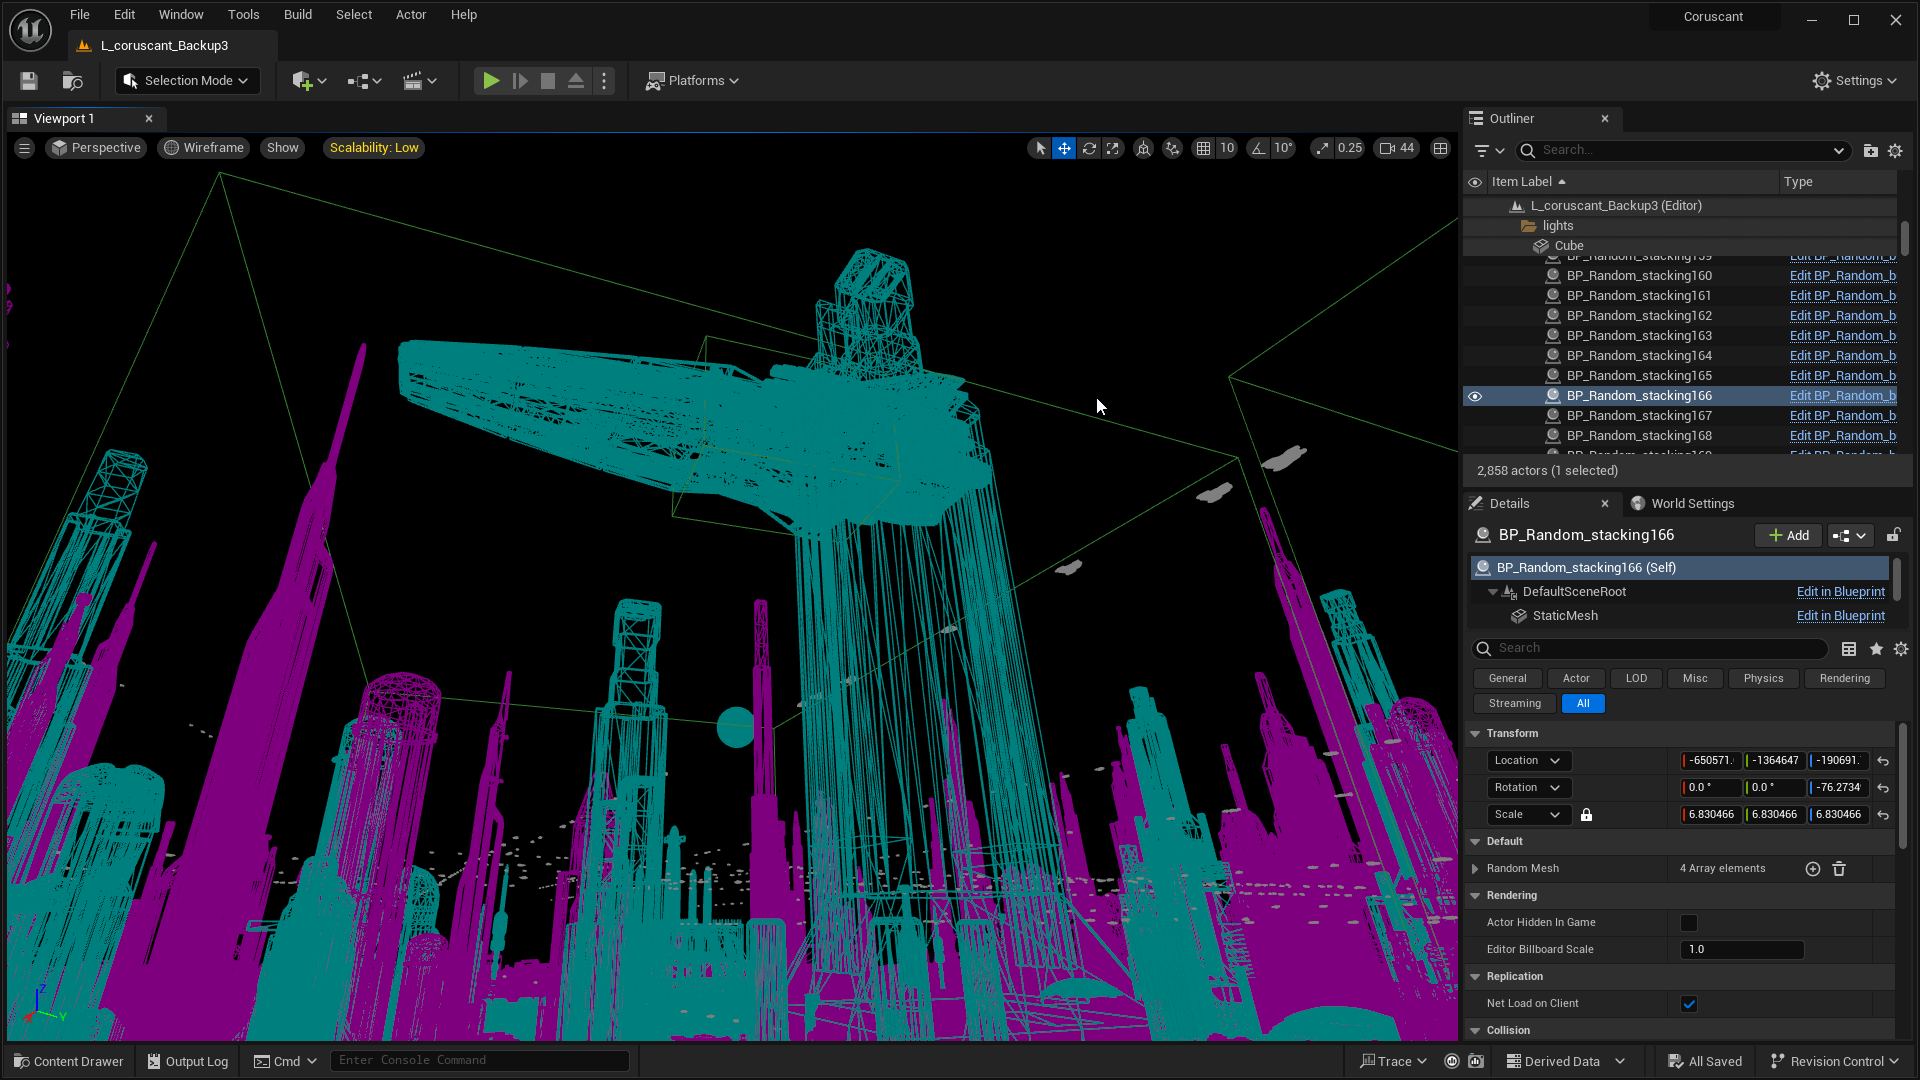Open the Details panel settings gear
Viewport: 1920px width, 1080px height.
click(x=1901, y=649)
